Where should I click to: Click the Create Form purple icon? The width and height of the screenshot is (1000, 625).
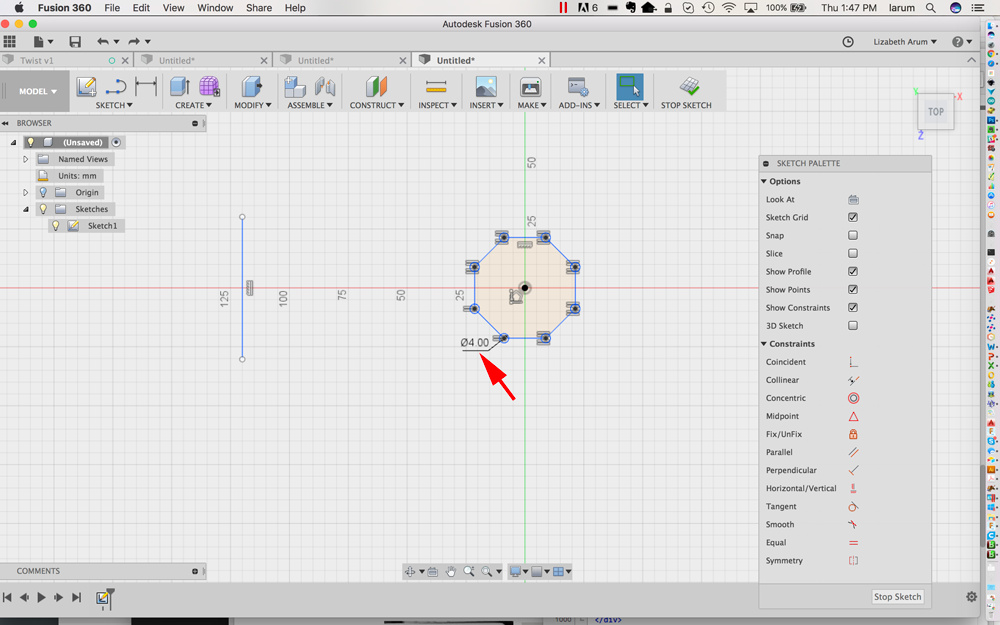tap(209, 86)
